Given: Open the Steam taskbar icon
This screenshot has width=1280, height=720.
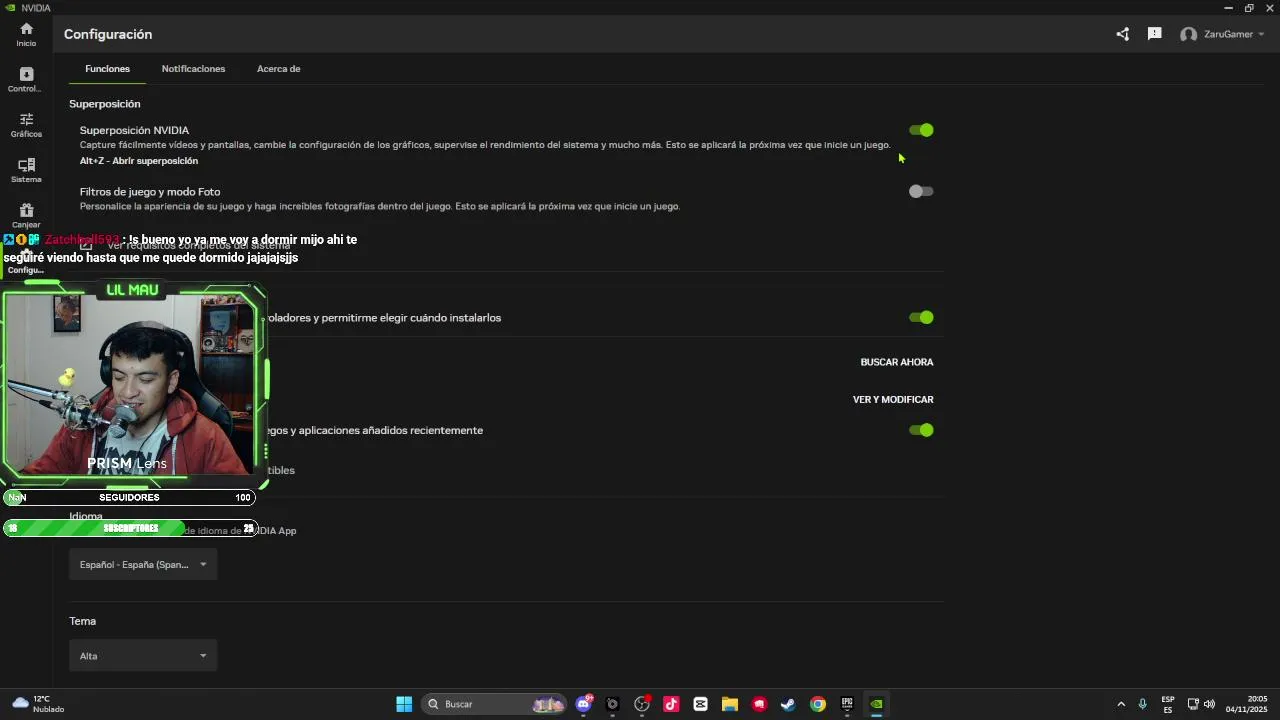Looking at the screenshot, I should click(x=788, y=704).
